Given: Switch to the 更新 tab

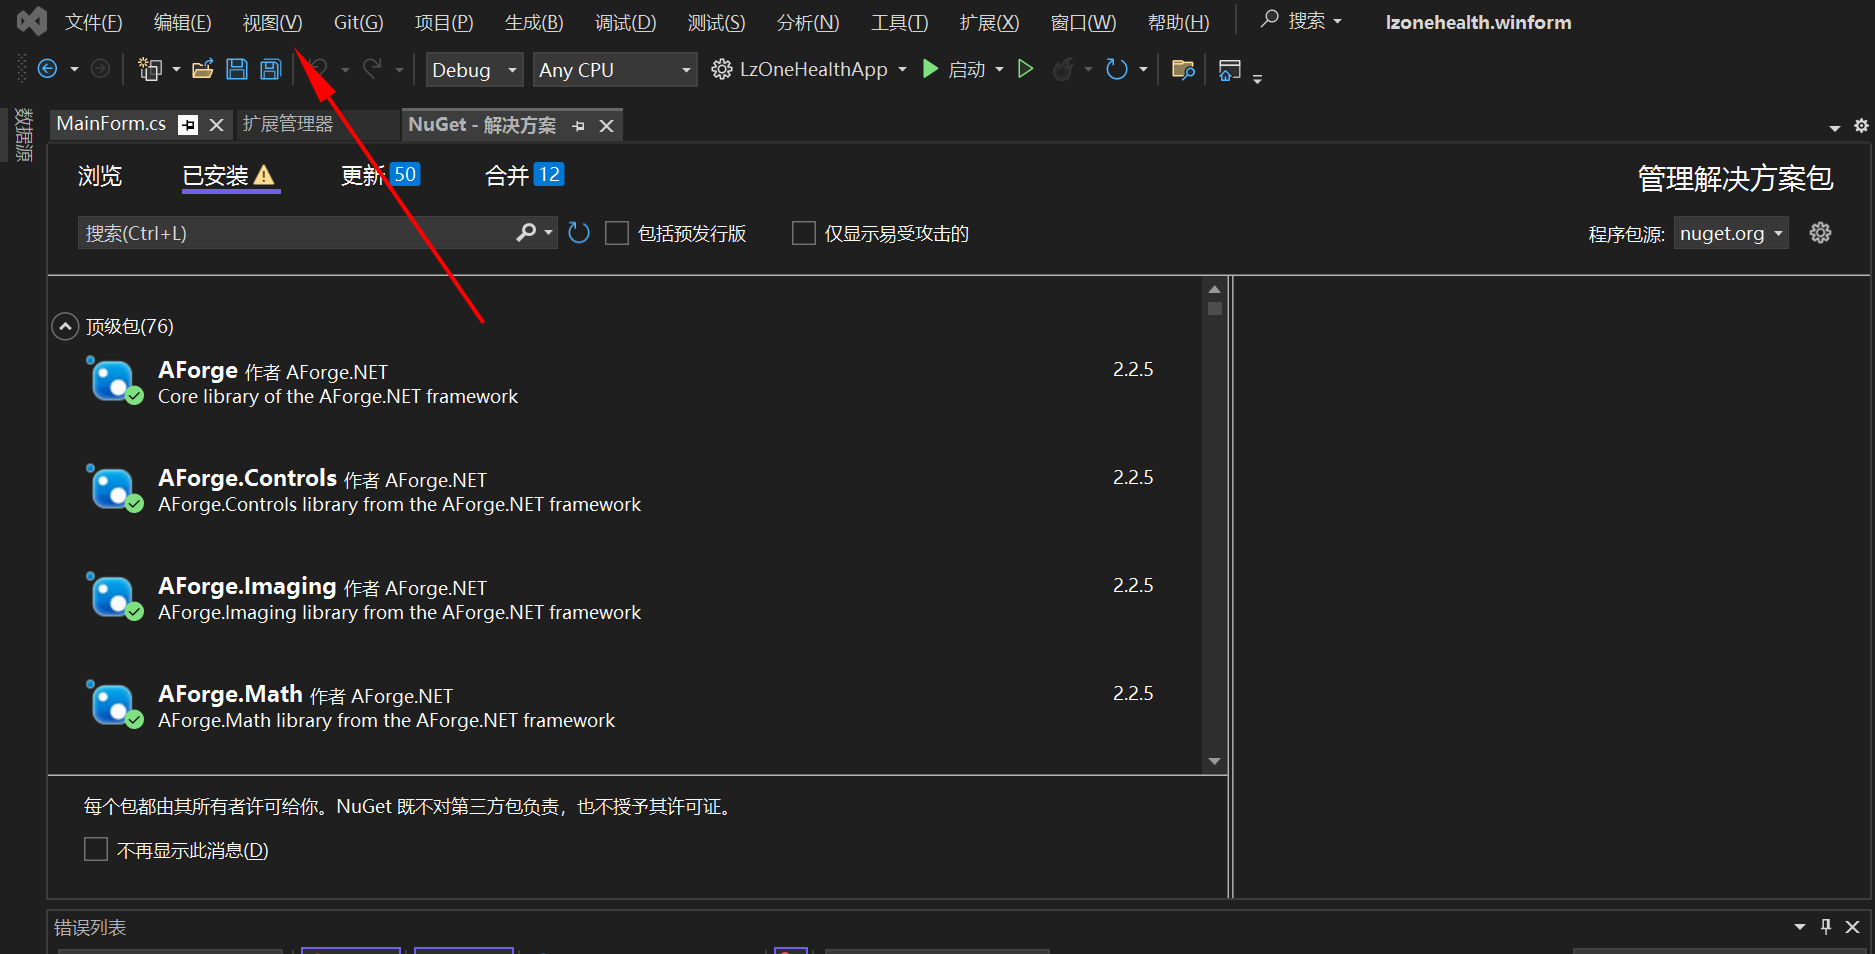Looking at the screenshot, I should [380, 175].
